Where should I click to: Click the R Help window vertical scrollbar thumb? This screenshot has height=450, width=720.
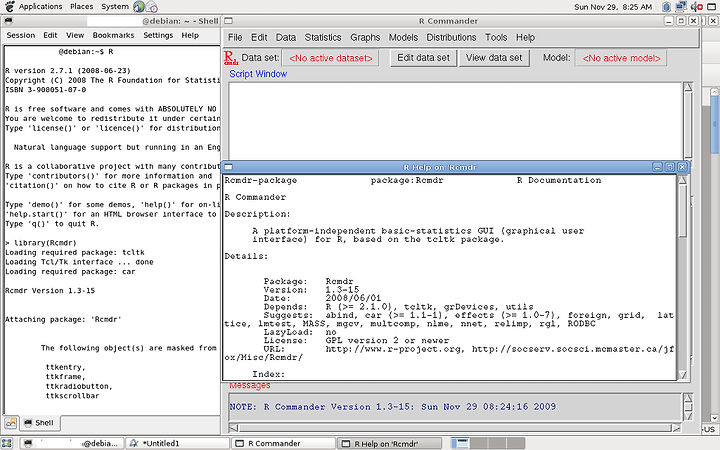pyautogui.click(x=682, y=211)
